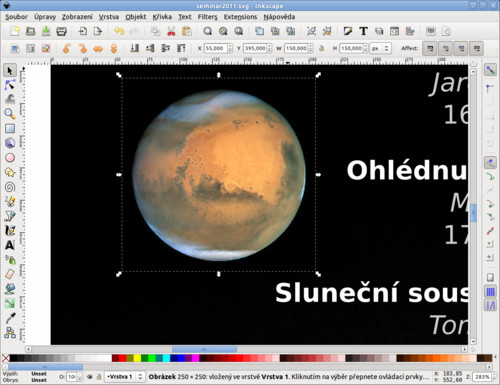Open the Extensions menu

pos(240,17)
